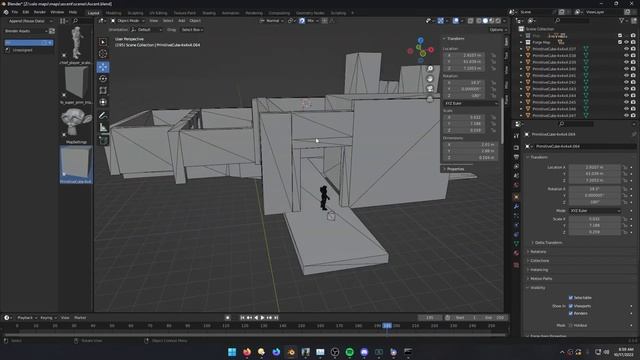
Task: Switch to solid viewport shading
Action: (485, 21)
